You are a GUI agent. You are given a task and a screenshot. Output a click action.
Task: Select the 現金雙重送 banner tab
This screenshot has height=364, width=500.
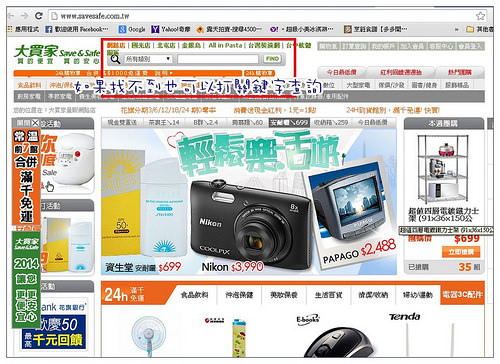click(x=122, y=122)
